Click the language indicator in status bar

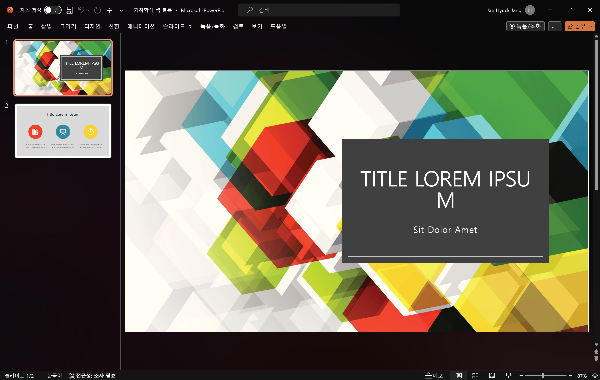pos(54,376)
